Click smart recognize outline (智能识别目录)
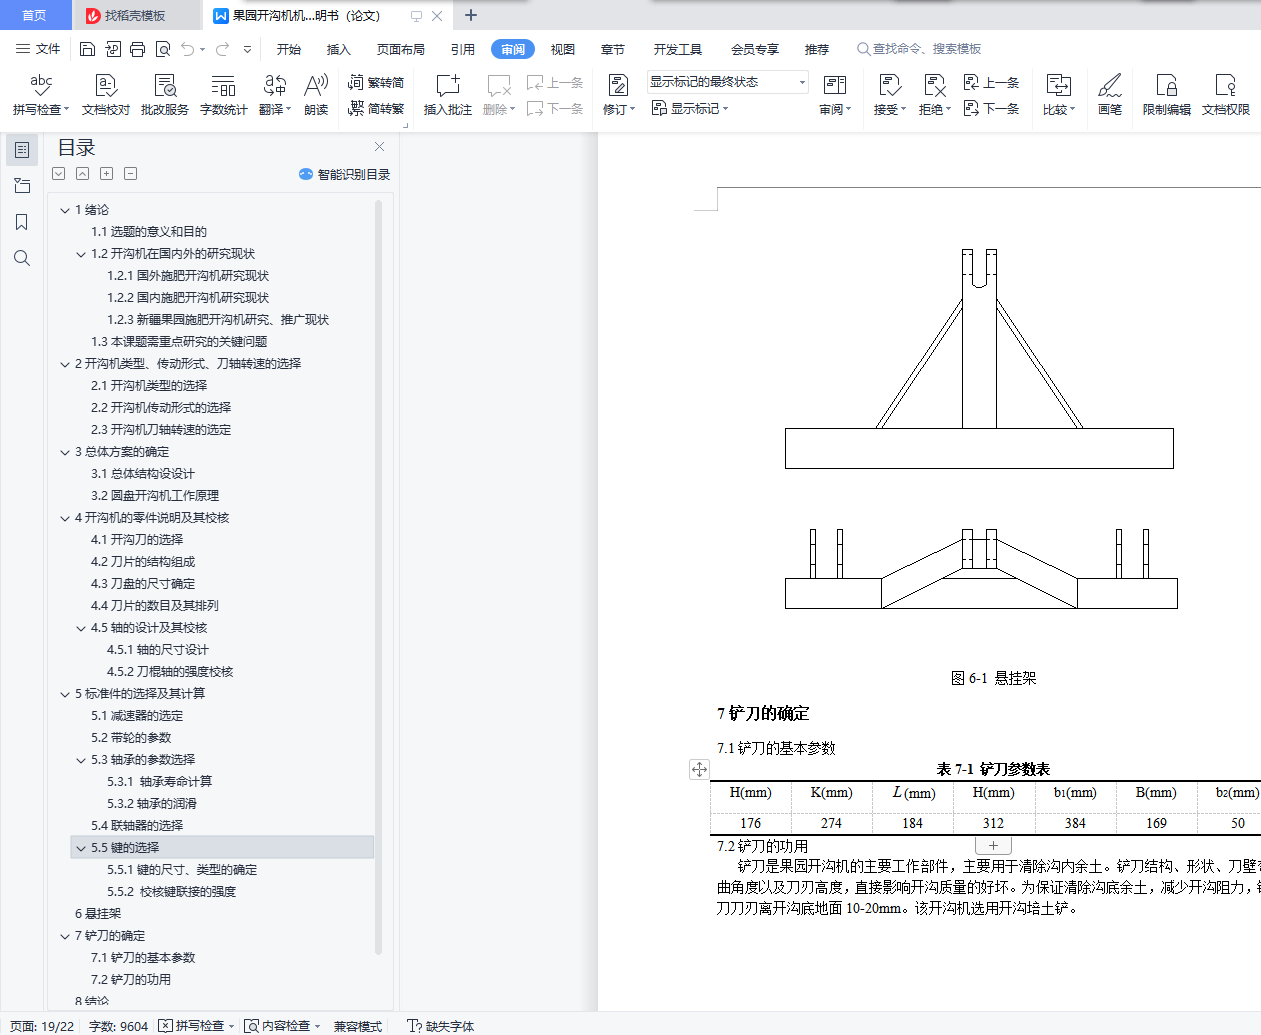This screenshot has height=1035, width=1261. pos(344,174)
